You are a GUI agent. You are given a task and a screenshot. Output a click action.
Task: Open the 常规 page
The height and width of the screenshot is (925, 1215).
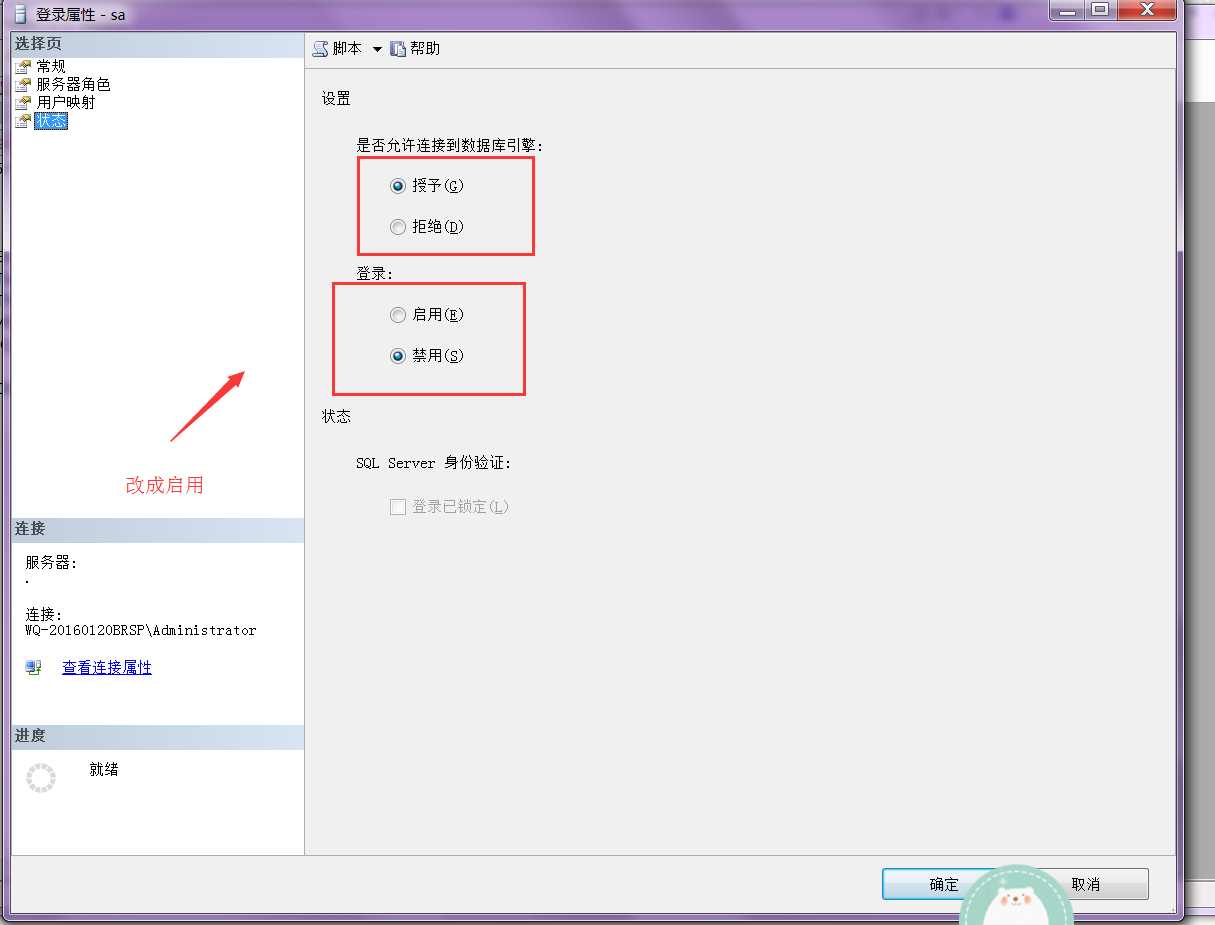[51, 67]
